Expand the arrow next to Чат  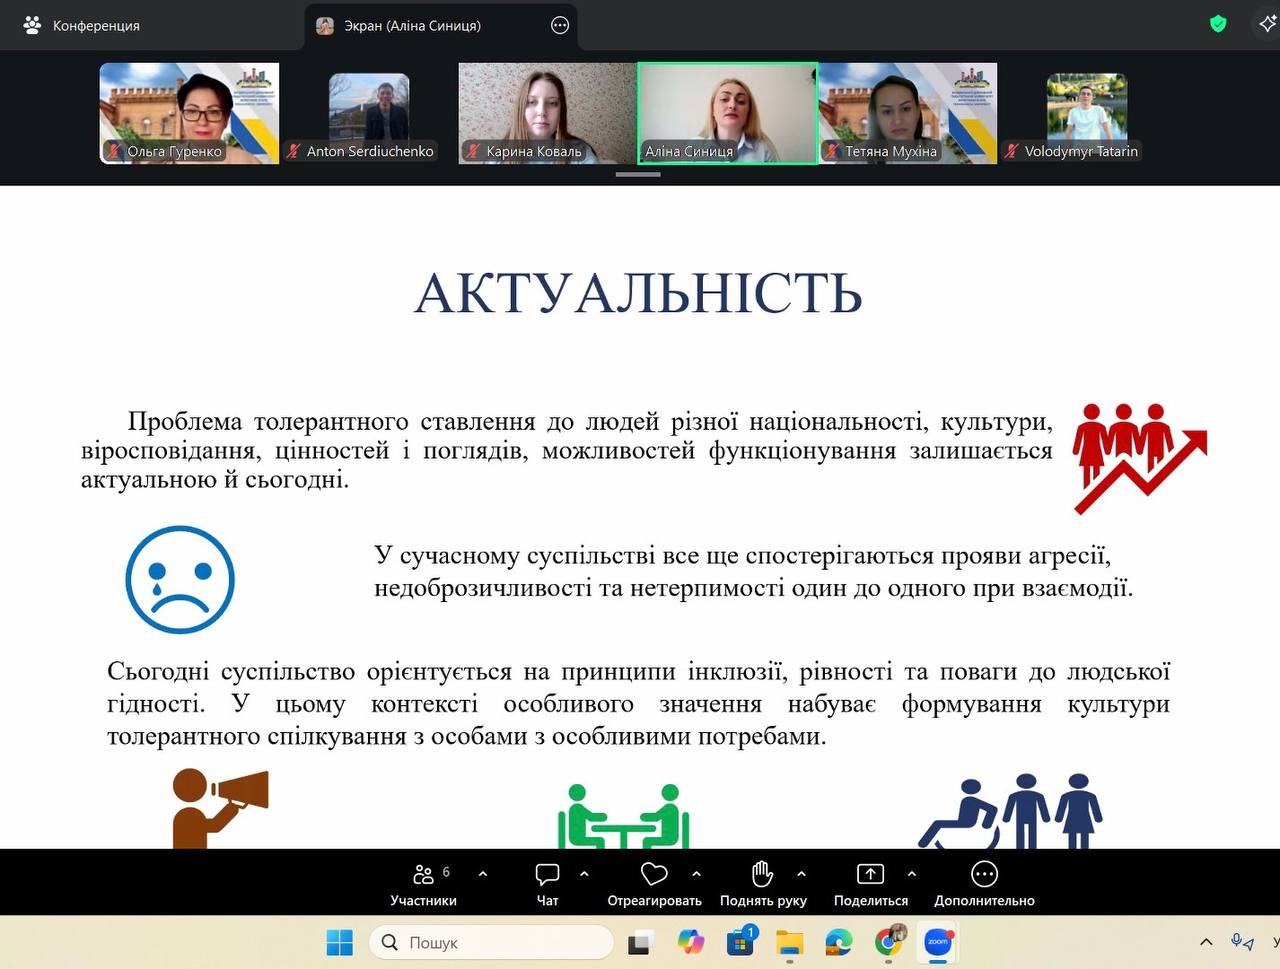pyautogui.click(x=584, y=874)
